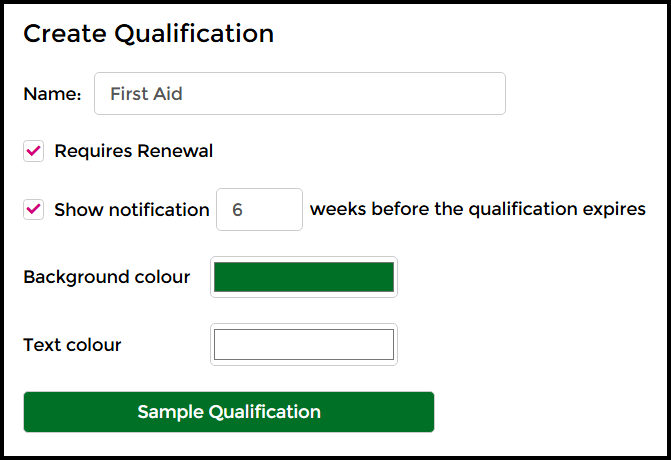
Task: Uncheck the Show notification checkbox
Action: (x=34, y=209)
